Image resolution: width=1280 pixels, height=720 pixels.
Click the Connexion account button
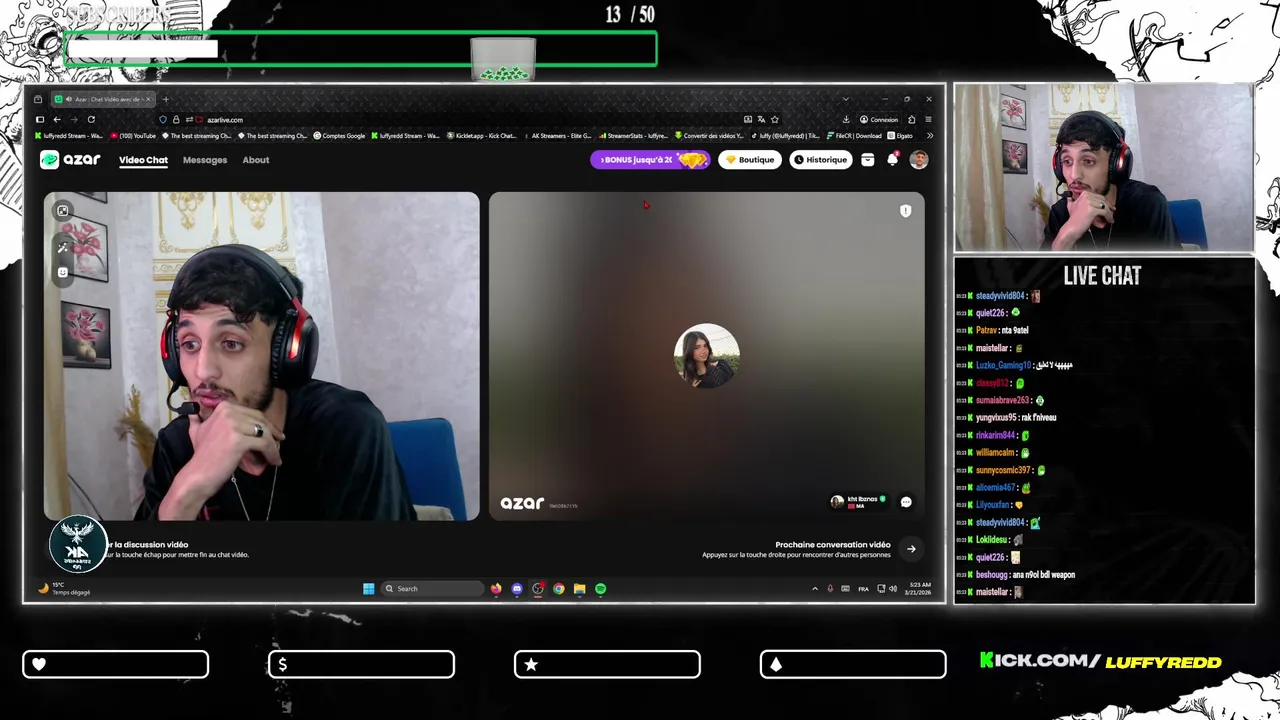[879, 119]
